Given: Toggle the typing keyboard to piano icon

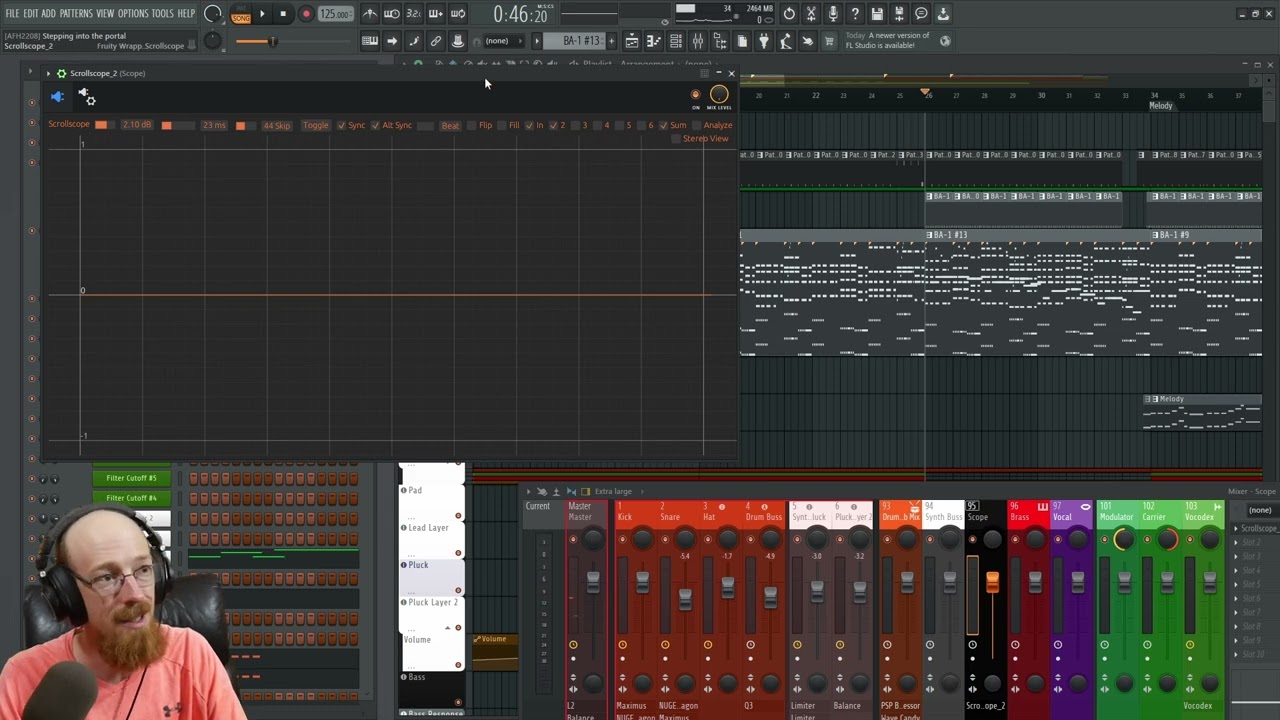Looking at the screenshot, I should [370, 41].
